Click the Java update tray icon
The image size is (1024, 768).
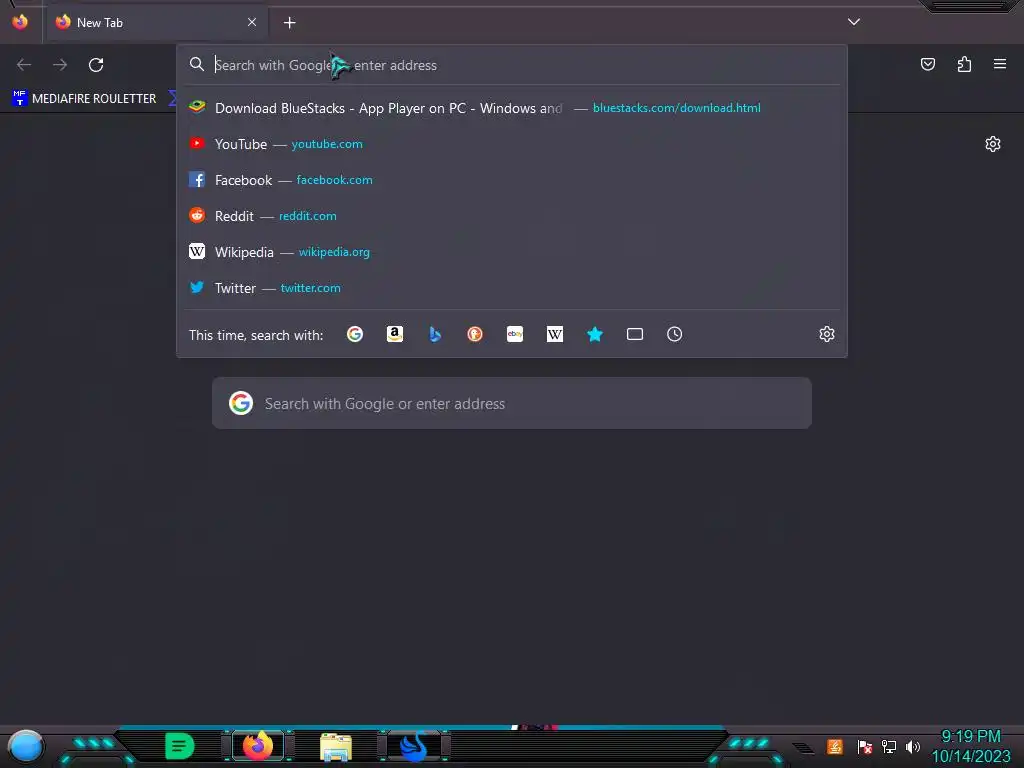835,746
